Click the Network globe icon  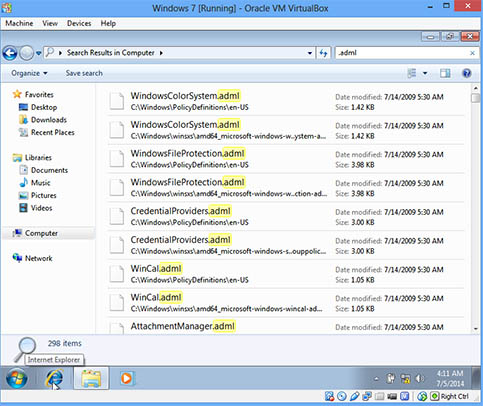17,258
